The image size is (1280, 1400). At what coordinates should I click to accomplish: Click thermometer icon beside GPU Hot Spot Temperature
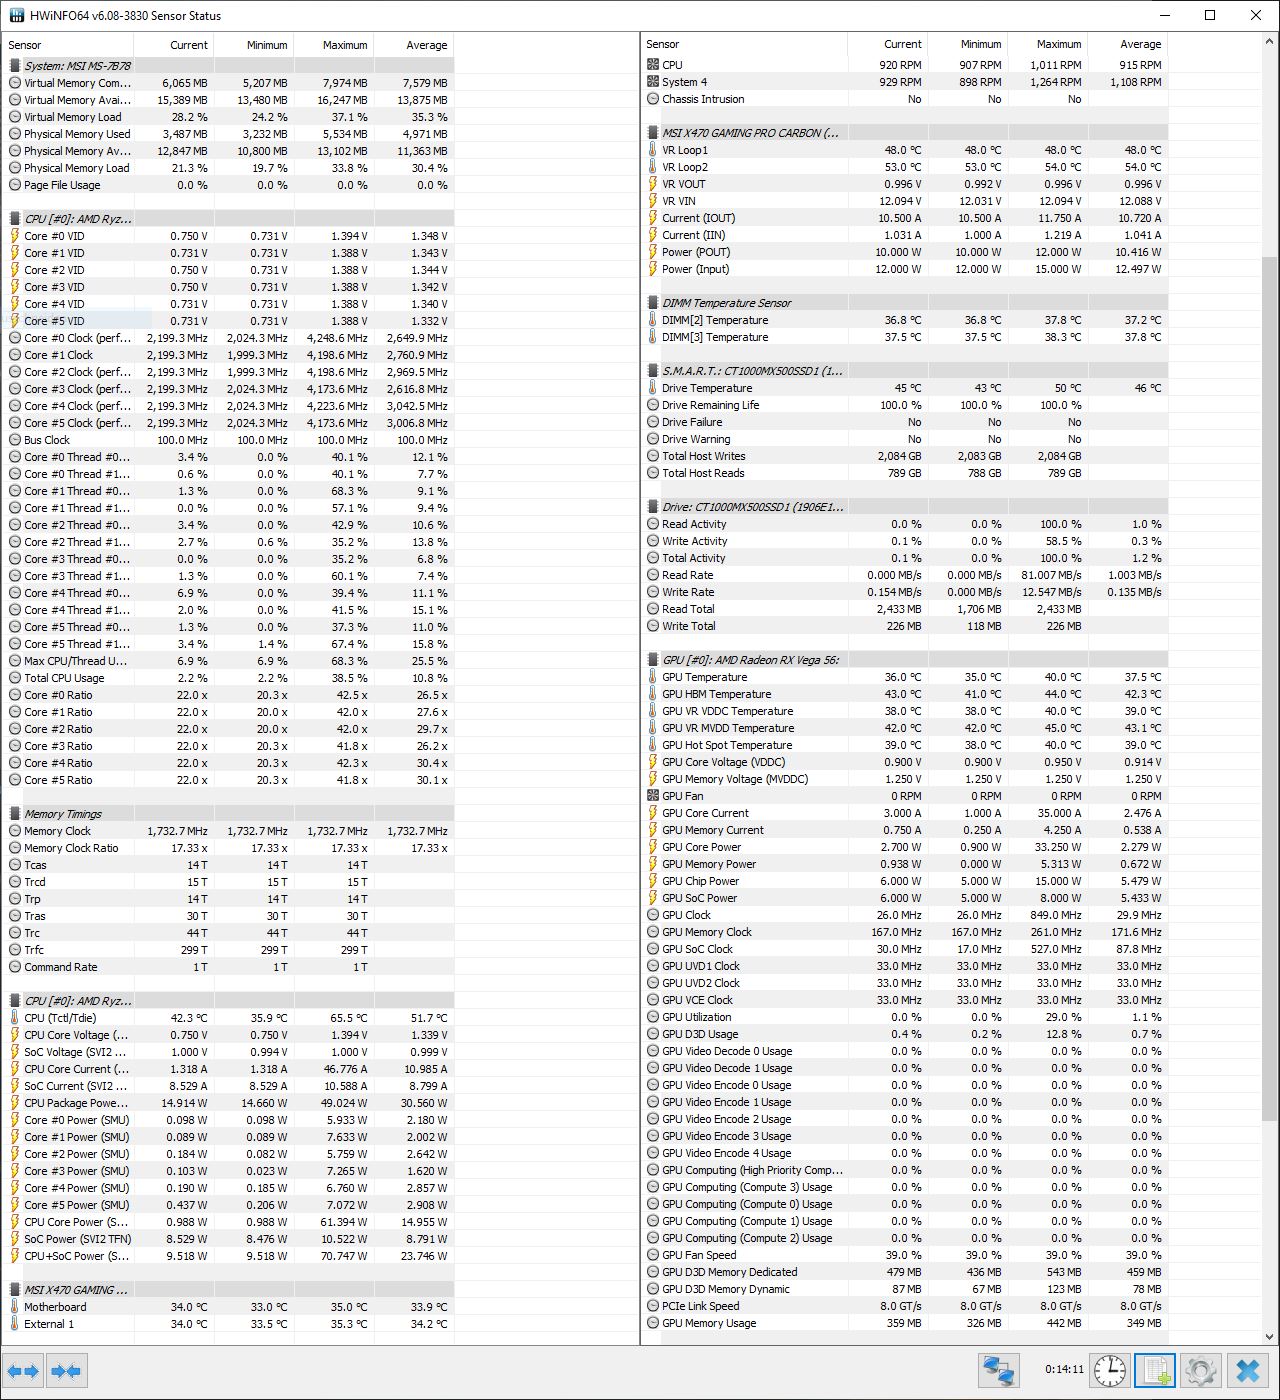coord(653,745)
